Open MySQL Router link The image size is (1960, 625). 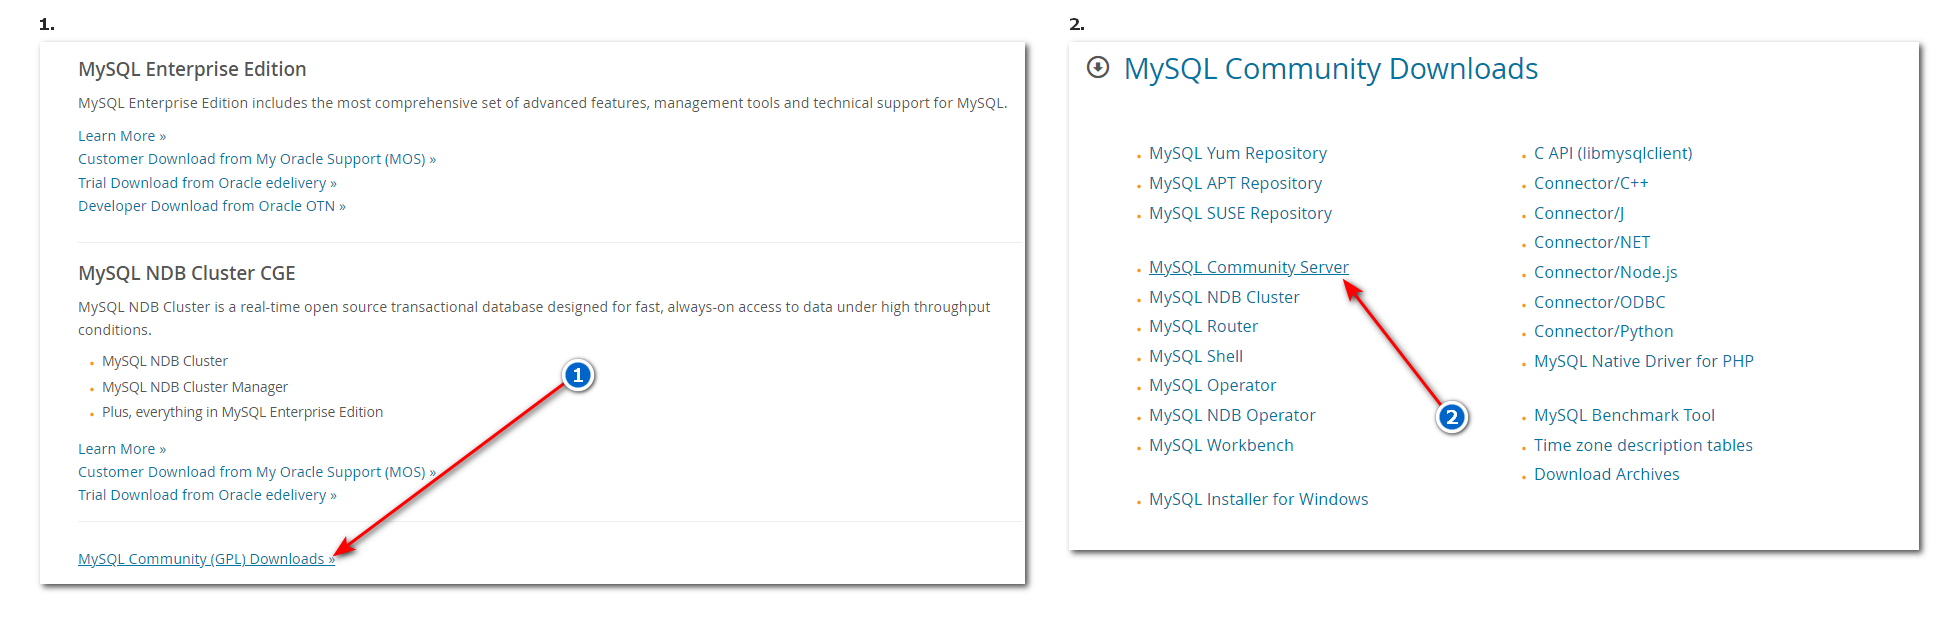pos(1203,326)
